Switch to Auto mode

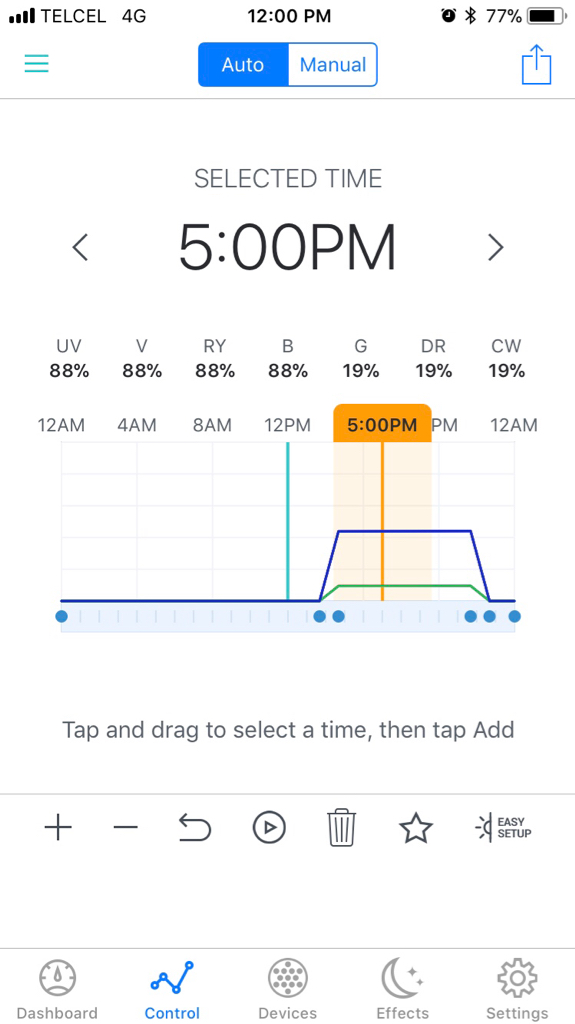click(243, 65)
